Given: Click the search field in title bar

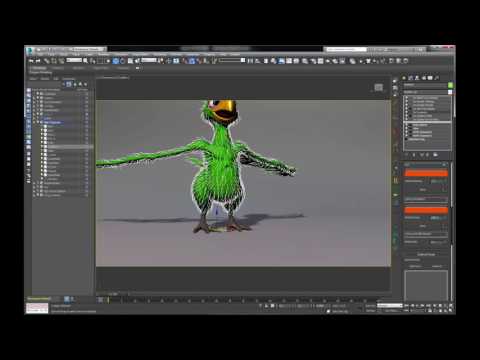Looking at the screenshot, I should [x=346, y=49].
